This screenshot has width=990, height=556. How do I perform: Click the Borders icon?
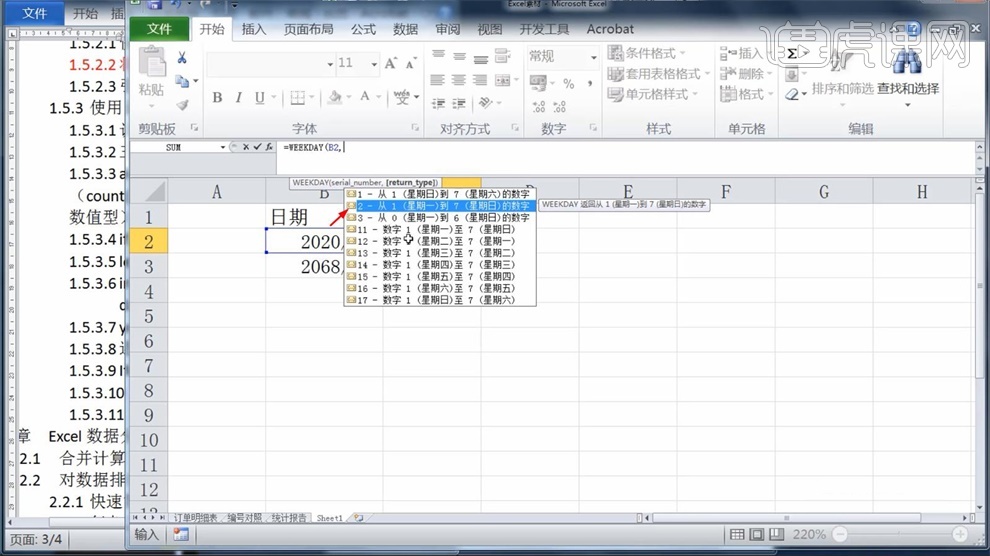(297, 97)
